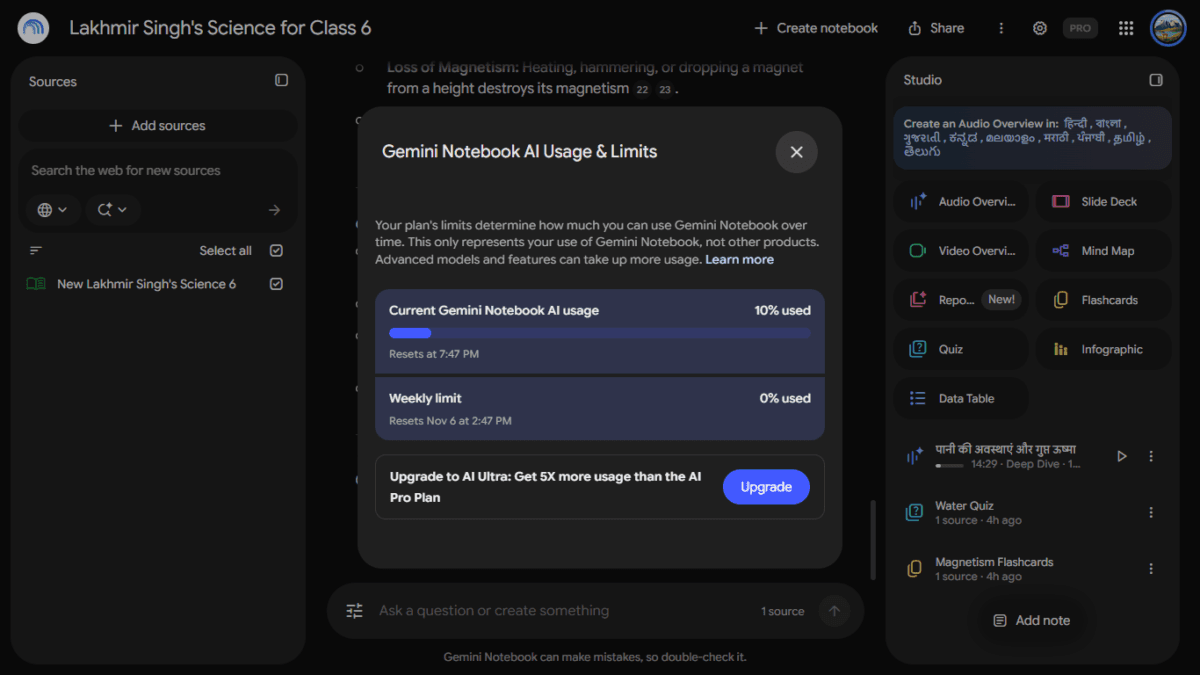Toggle the Select all checkbox
Image resolution: width=1200 pixels, height=675 pixels.
click(277, 251)
